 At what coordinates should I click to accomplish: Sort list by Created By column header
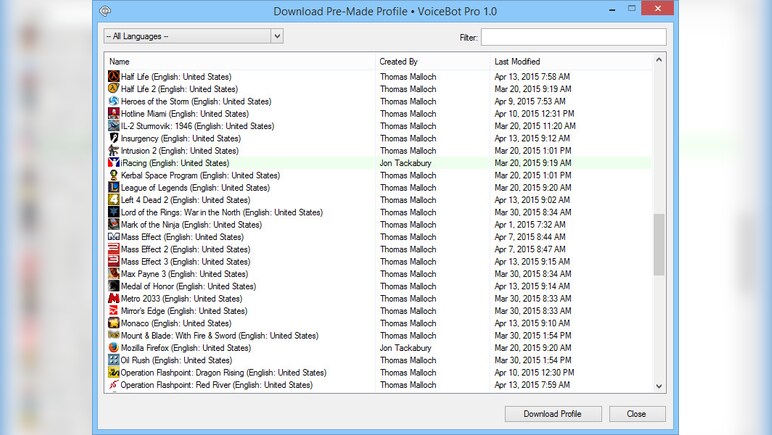(398, 62)
